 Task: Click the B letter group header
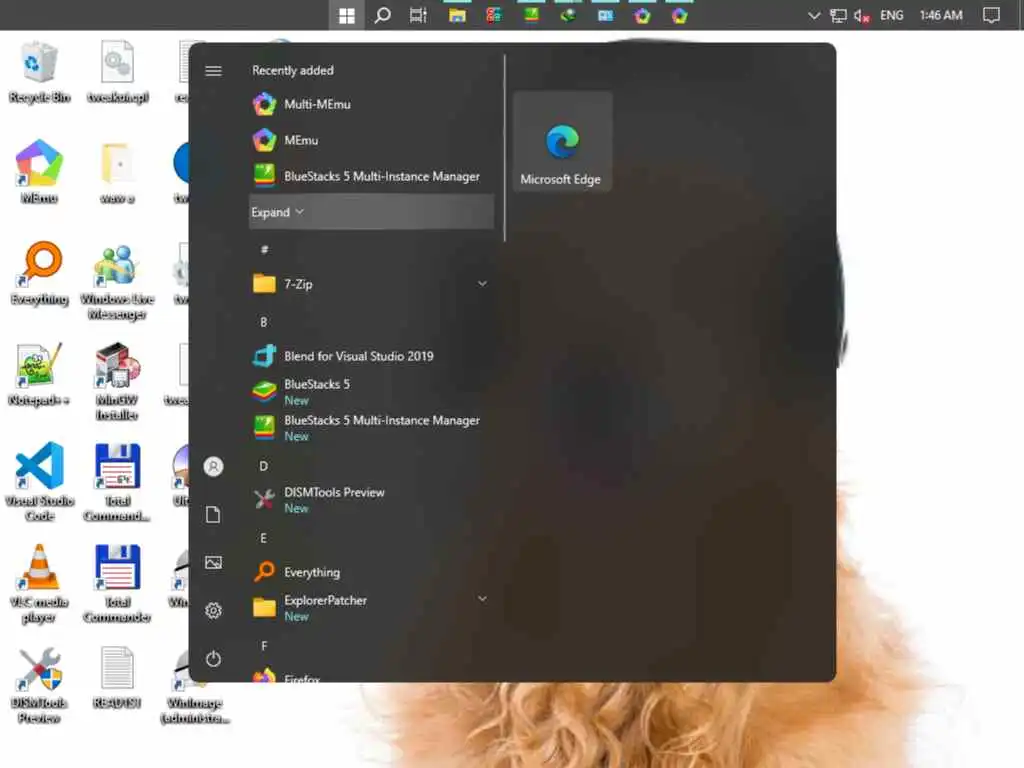(x=264, y=322)
